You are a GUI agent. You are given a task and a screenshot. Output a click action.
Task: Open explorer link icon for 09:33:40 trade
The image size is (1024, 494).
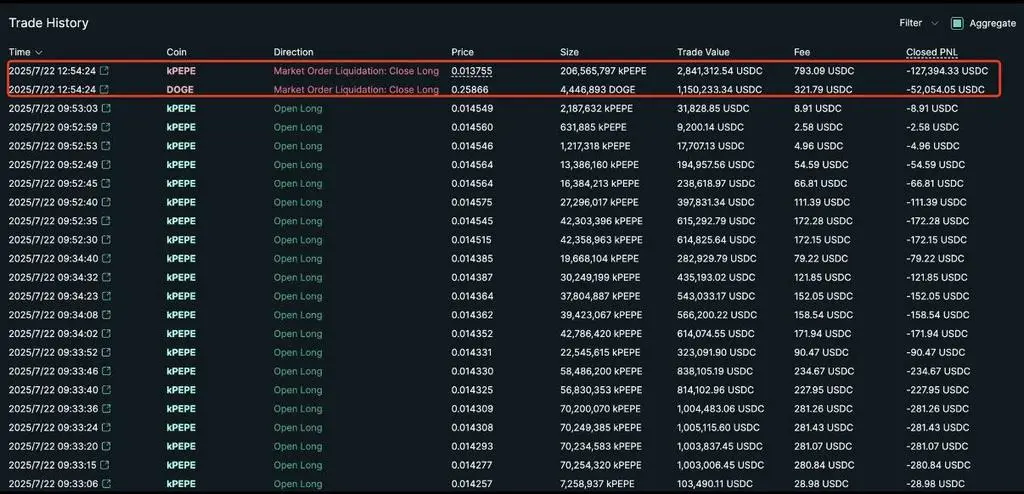coord(106,390)
